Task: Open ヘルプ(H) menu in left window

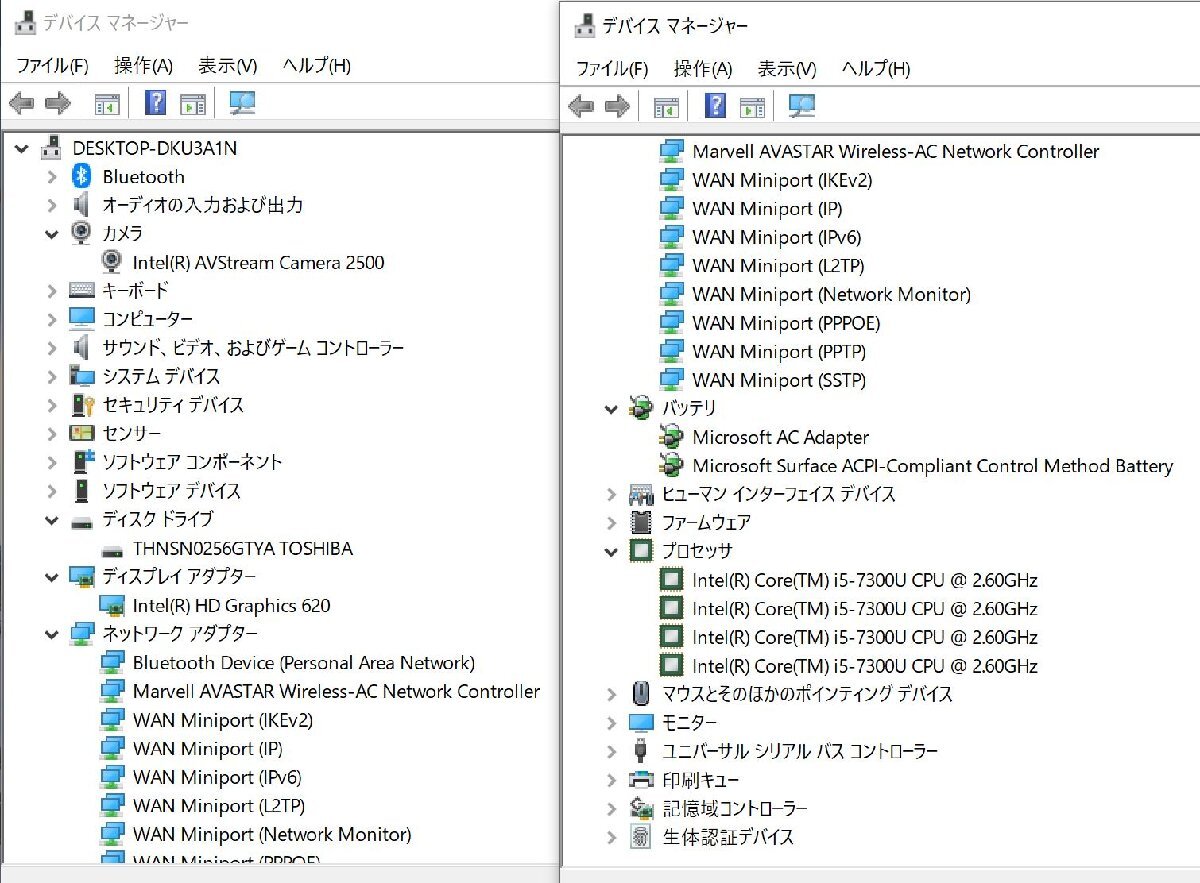Action: pyautogui.click(x=316, y=66)
